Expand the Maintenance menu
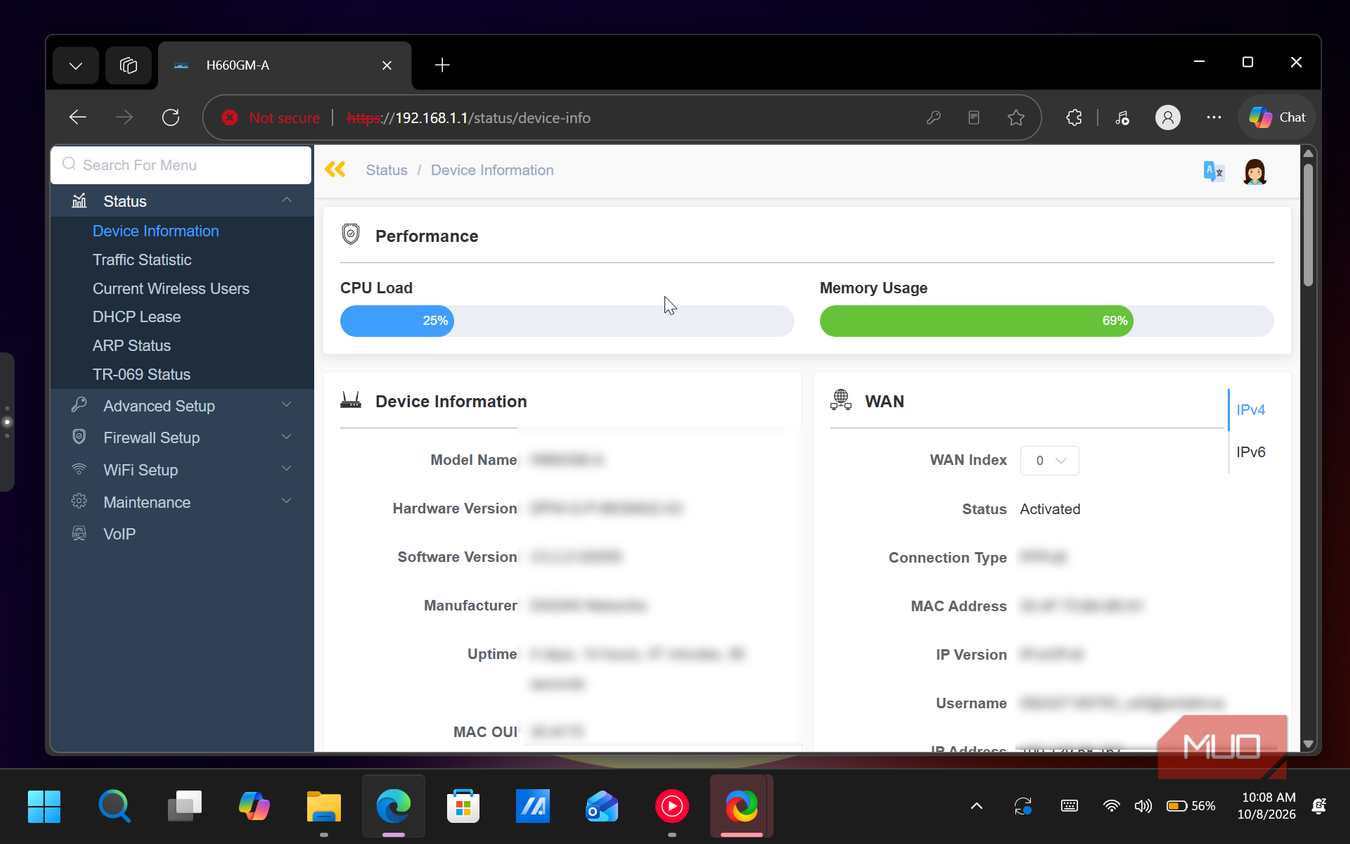Image resolution: width=1350 pixels, height=844 pixels. point(182,502)
